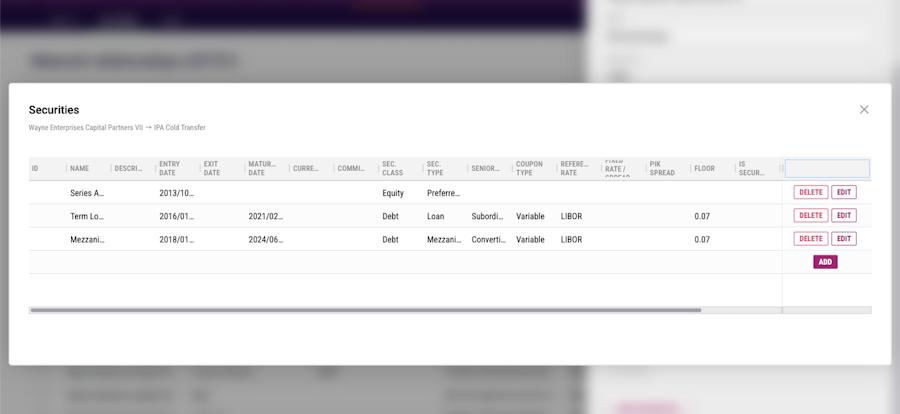Sort by the COUPON TYPE column header
Screen dimensions: 900x414
tap(529, 168)
